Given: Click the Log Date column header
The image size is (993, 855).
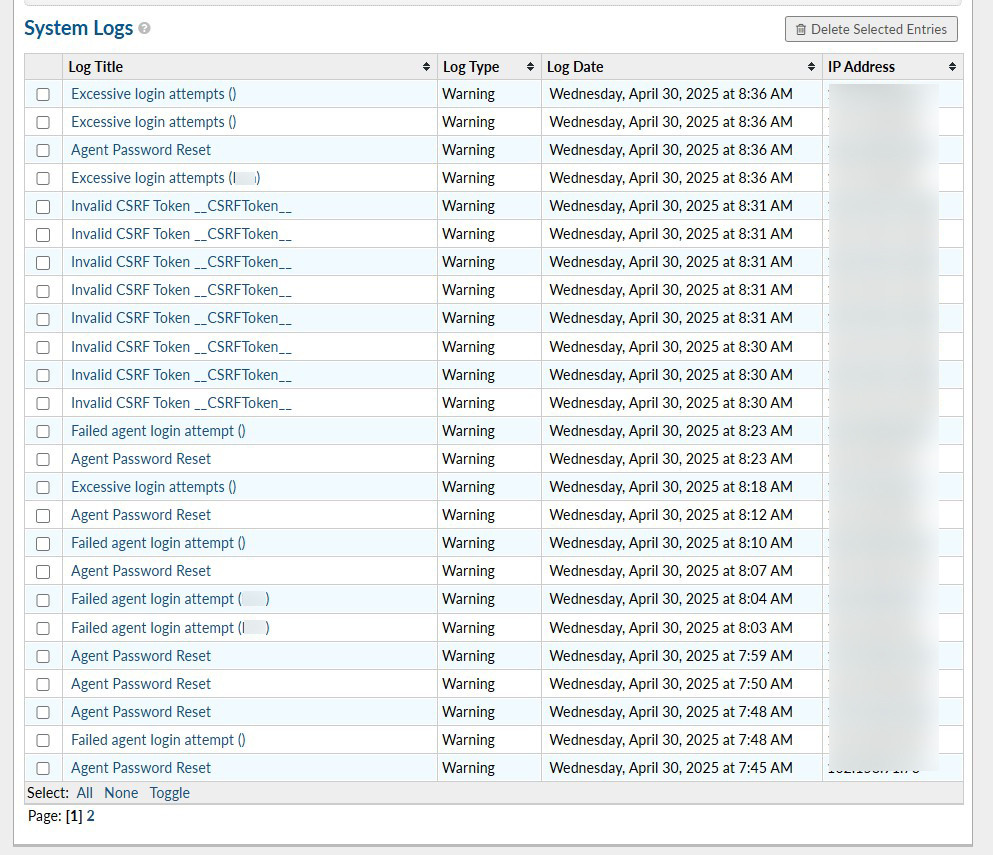Looking at the screenshot, I should tap(575, 67).
